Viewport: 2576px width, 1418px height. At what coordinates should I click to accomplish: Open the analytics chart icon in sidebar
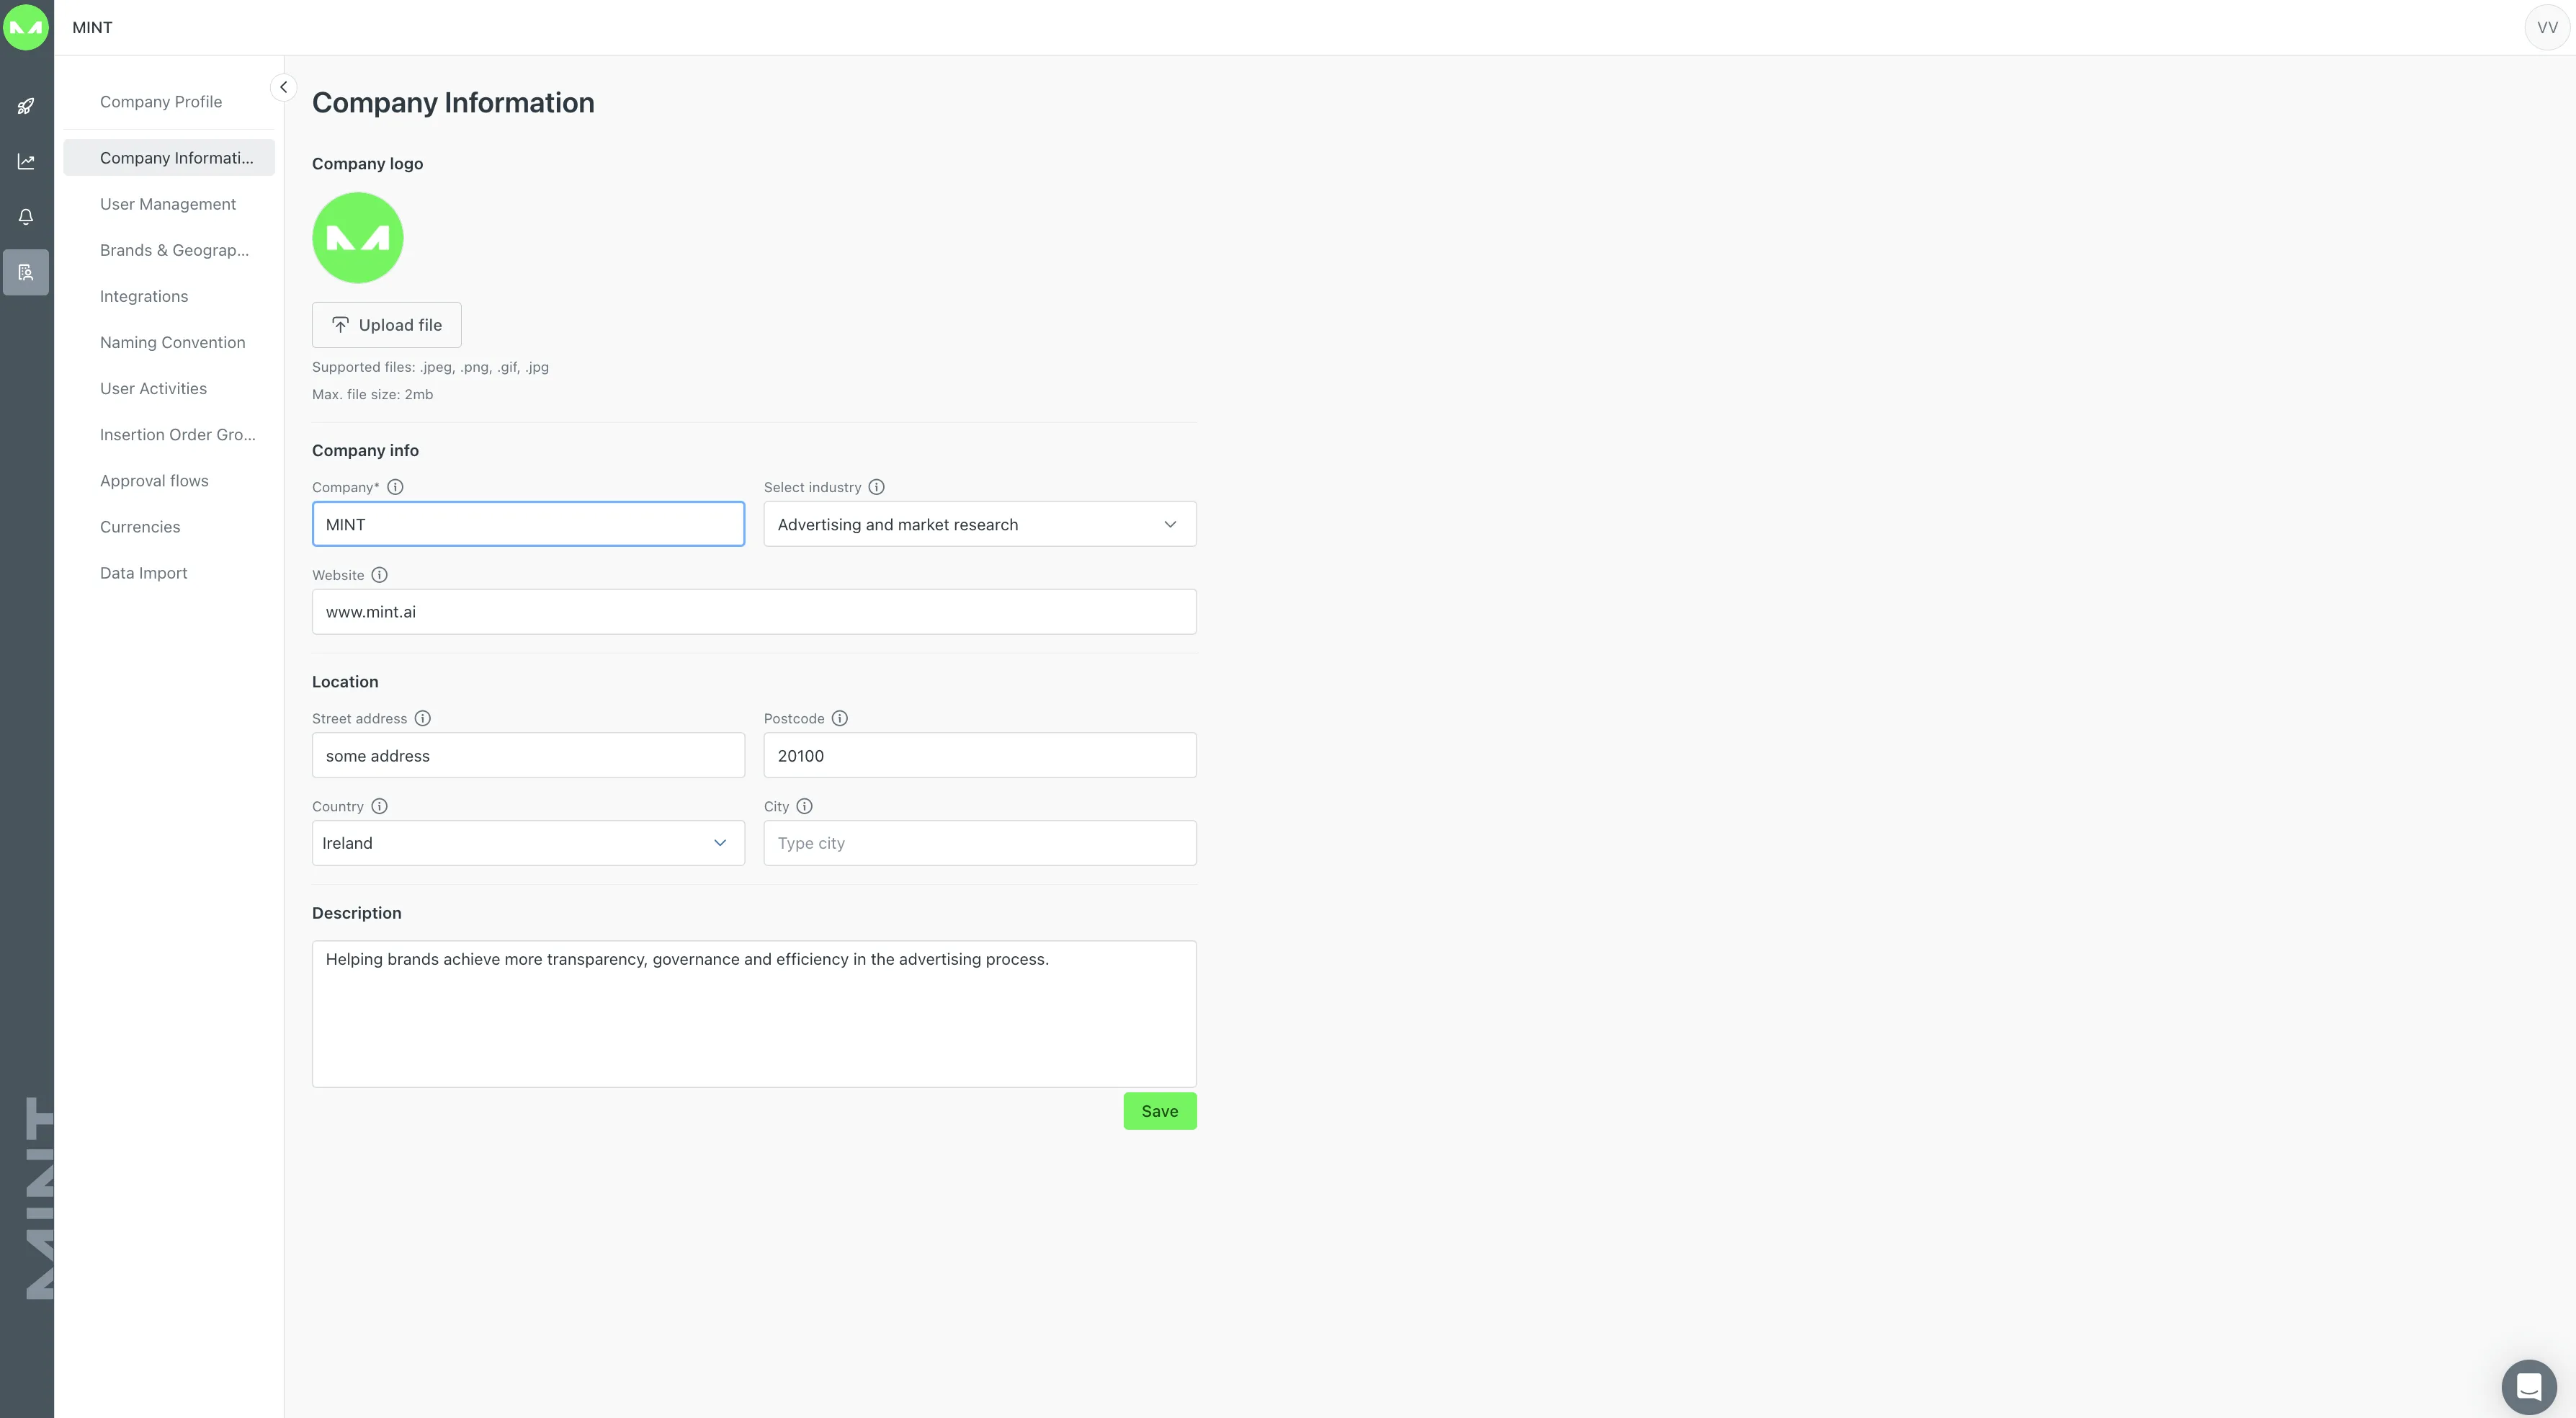coord(26,161)
